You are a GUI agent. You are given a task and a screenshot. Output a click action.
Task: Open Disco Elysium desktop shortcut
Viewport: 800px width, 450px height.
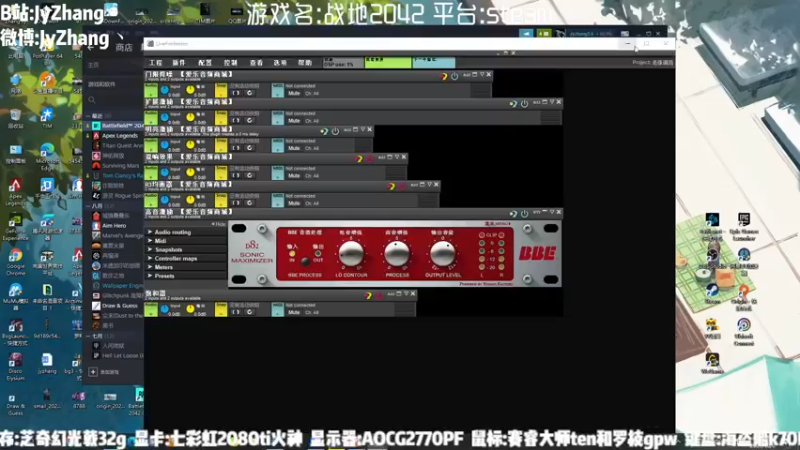(15, 366)
